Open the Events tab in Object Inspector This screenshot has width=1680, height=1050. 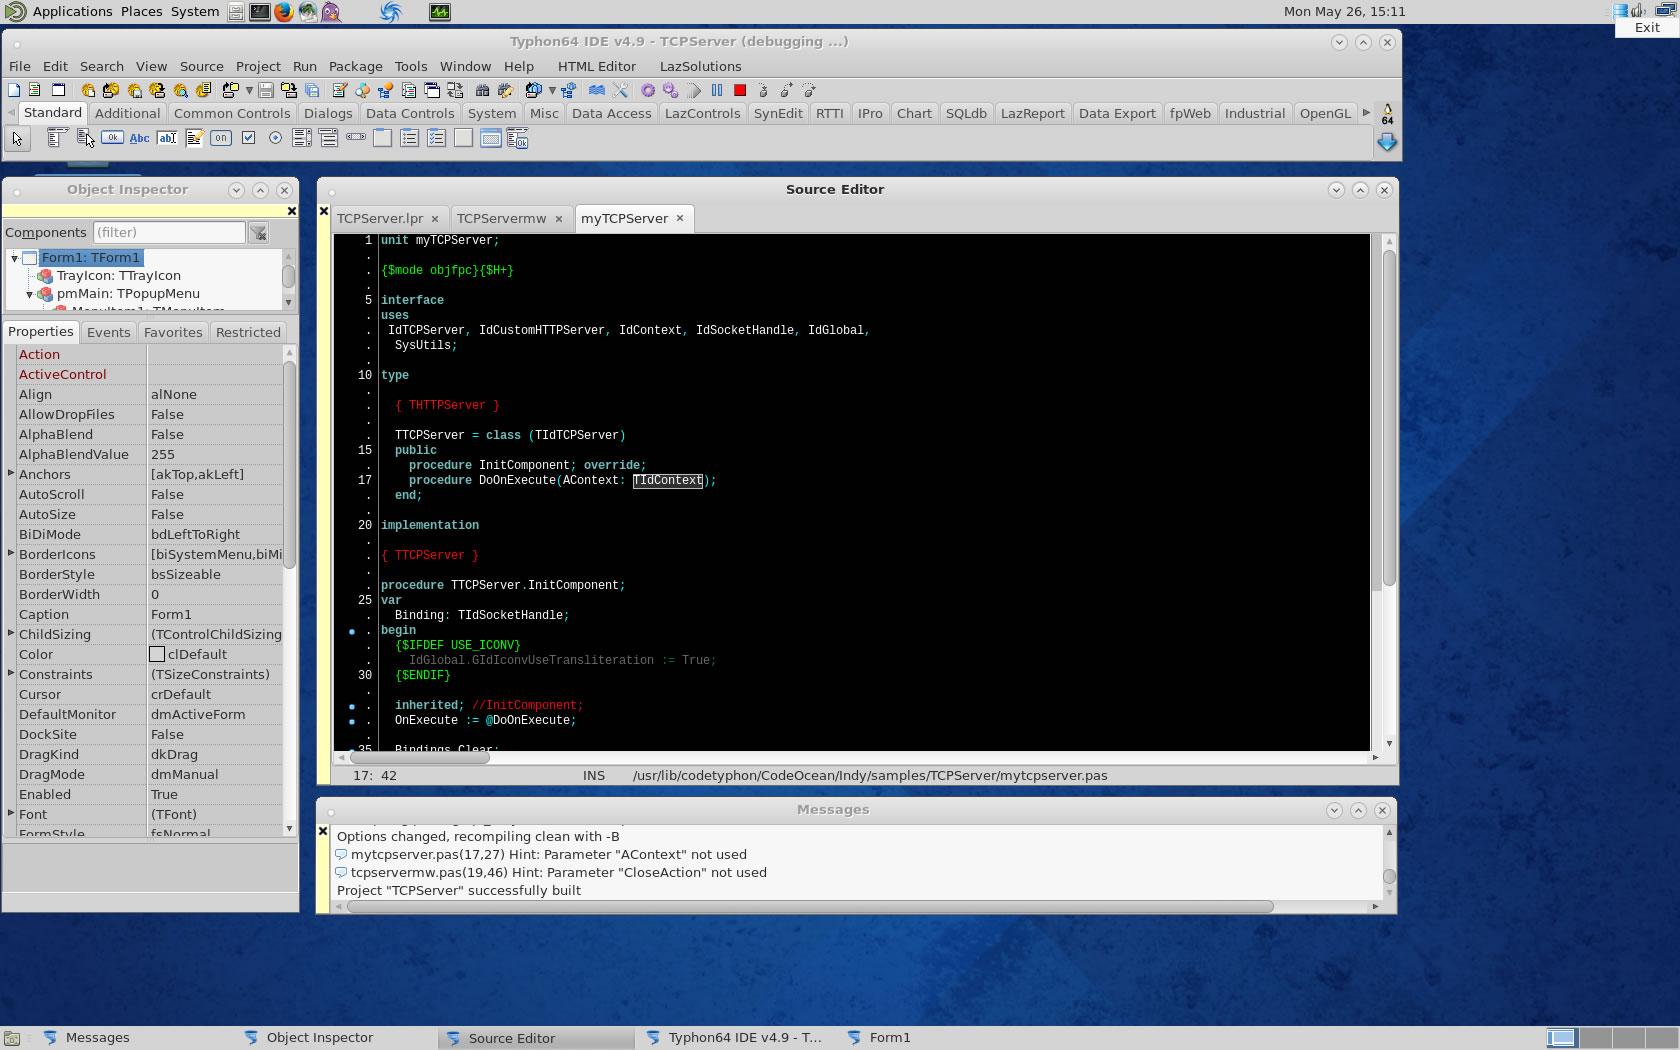tap(108, 332)
